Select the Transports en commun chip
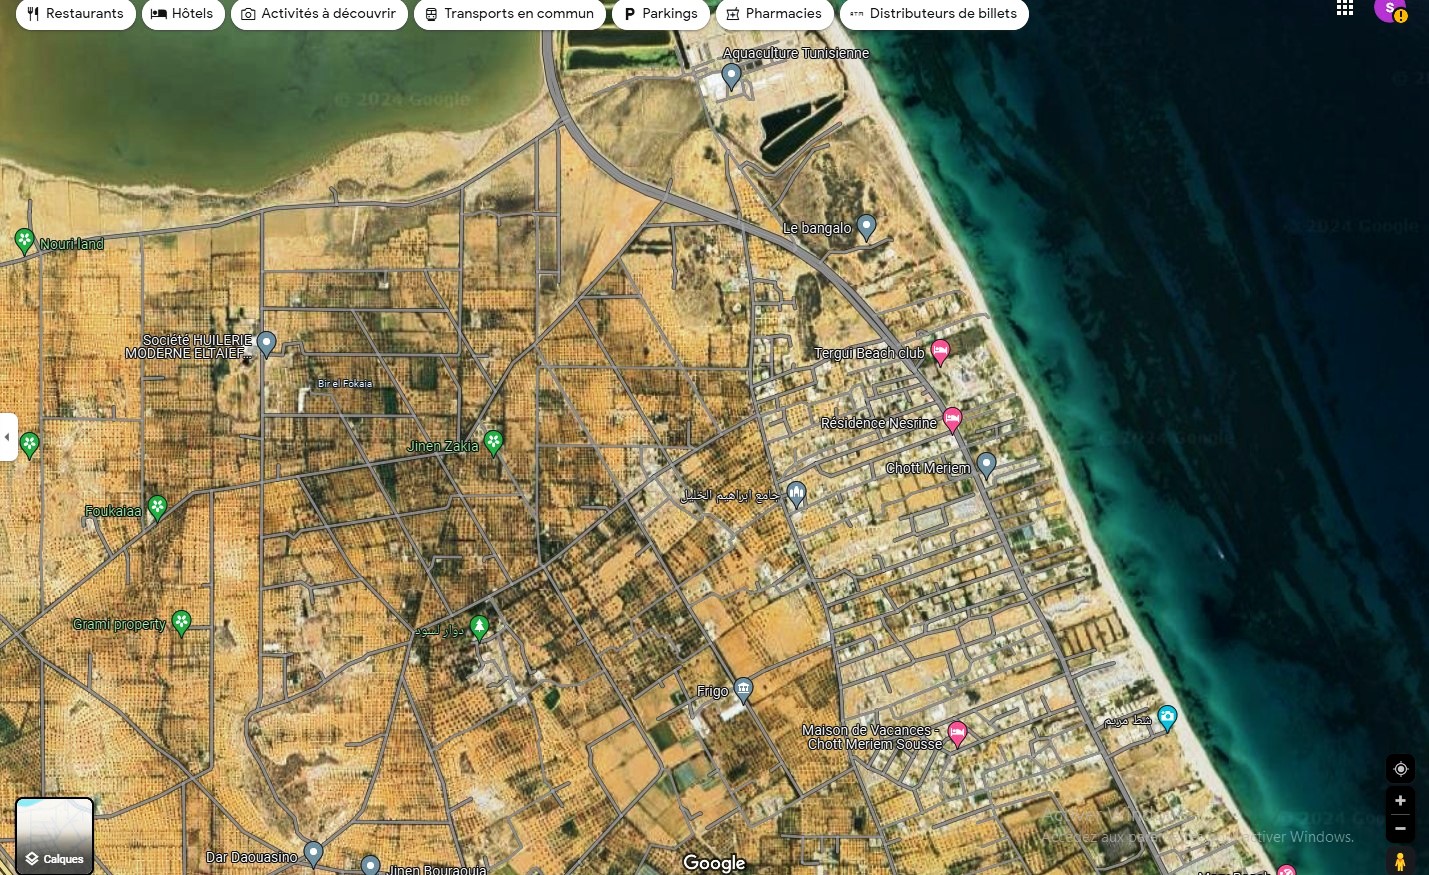Image resolution: width=1429 pixels, height=875 pixels. click(x=509, y=14)
